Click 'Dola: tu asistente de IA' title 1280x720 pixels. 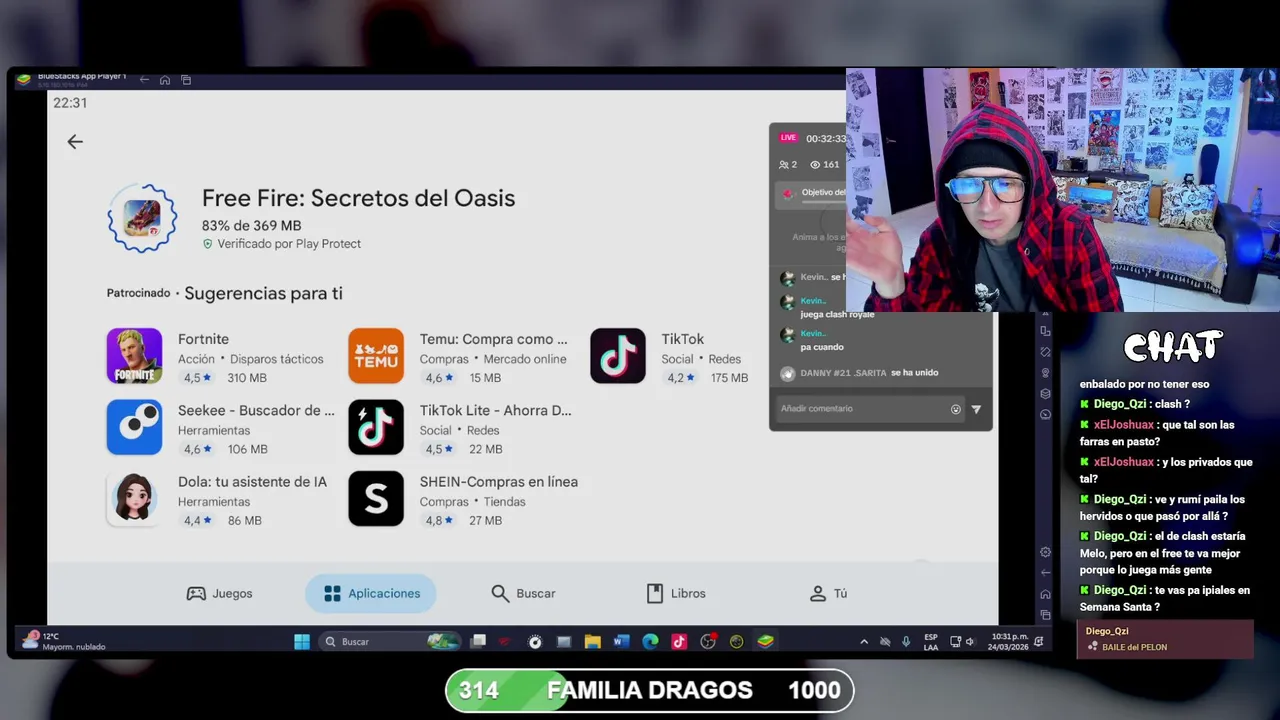[252, 481]
